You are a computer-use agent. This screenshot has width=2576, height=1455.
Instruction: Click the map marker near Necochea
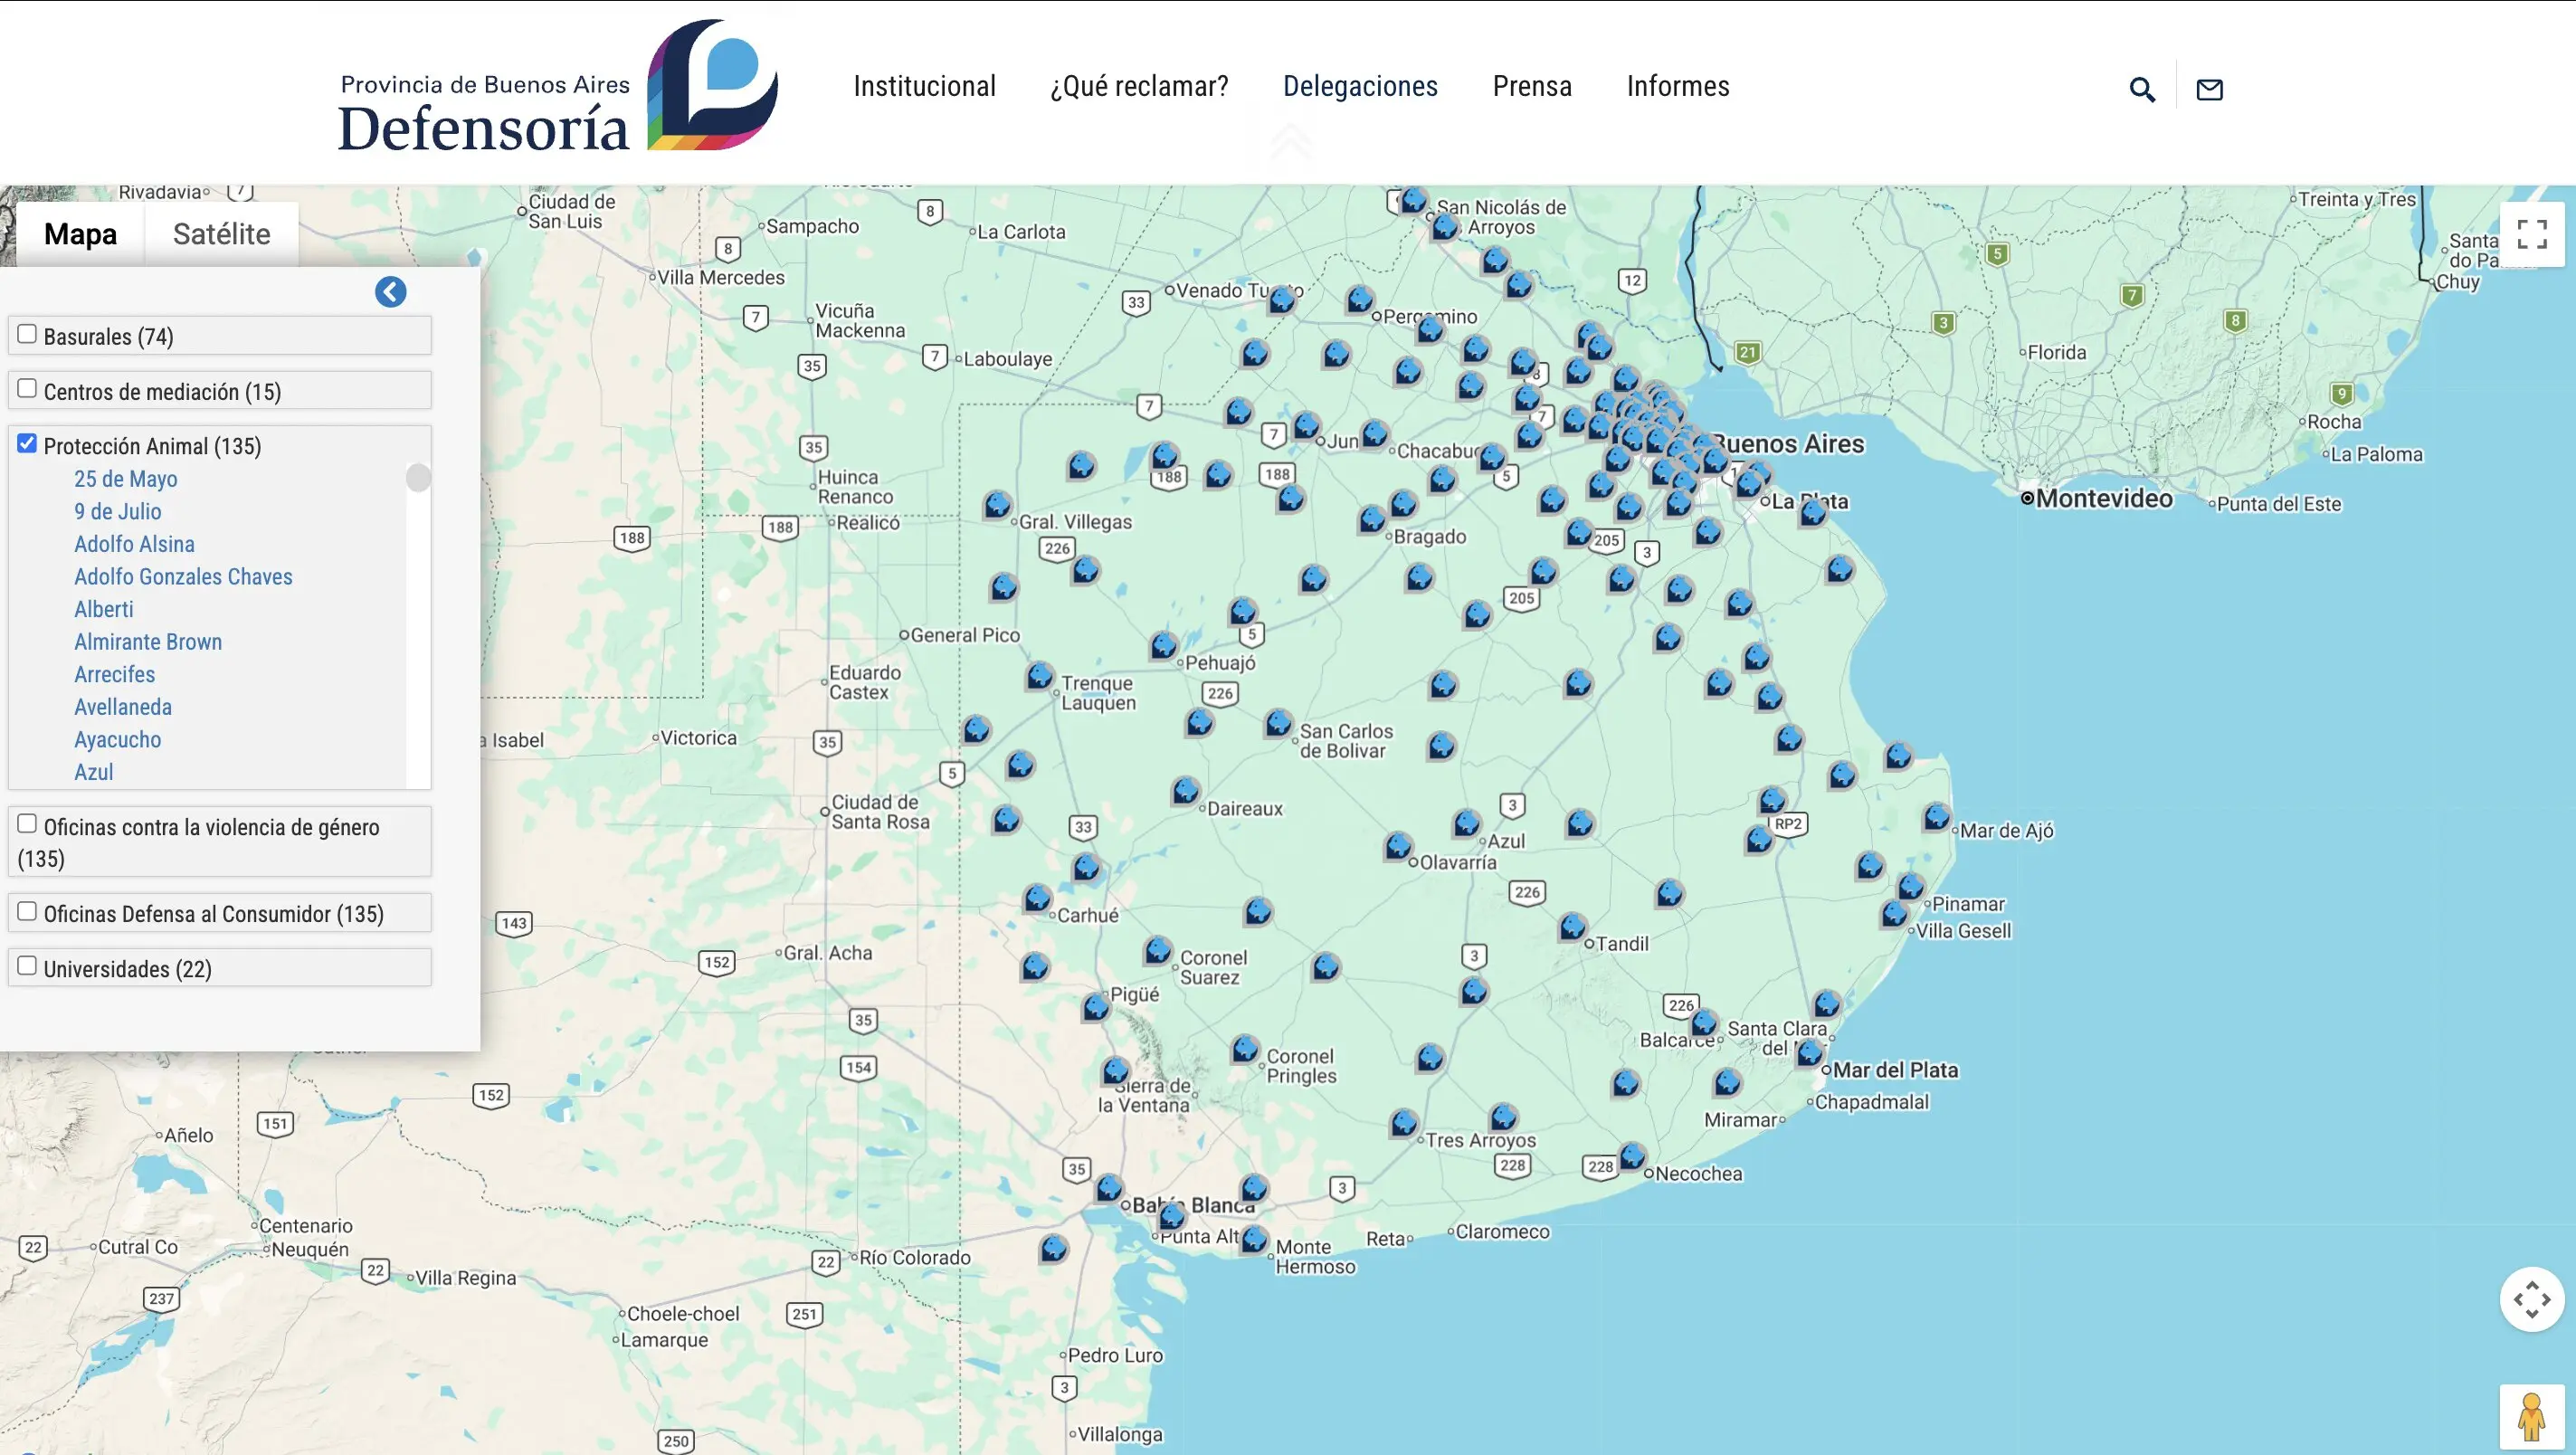tap(1632, 1156)
